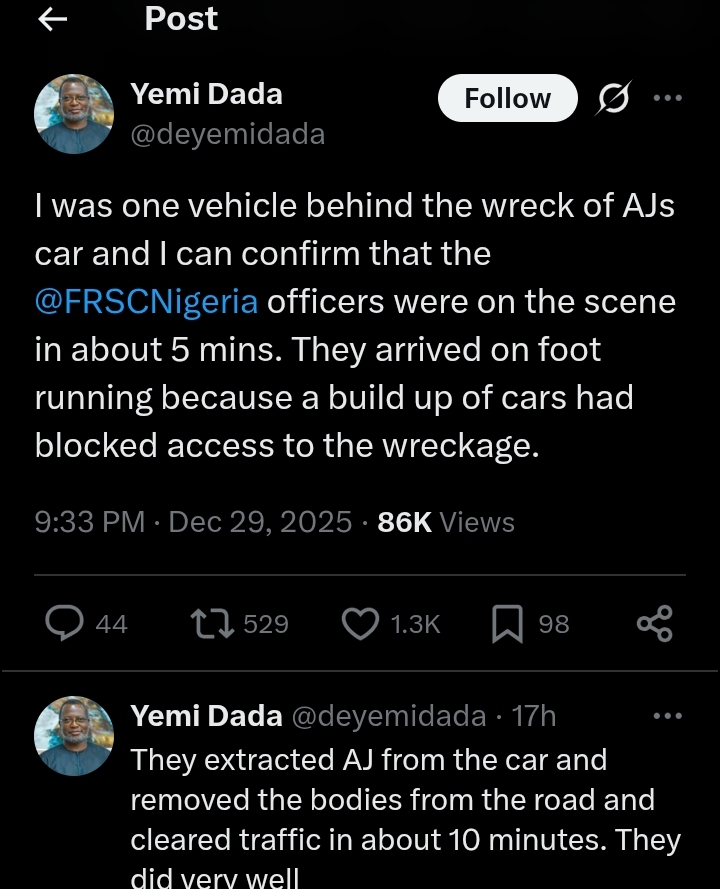Viewport: 720px width, 889px height.
Task: Tap the share icon
Action: click(655, 624)
